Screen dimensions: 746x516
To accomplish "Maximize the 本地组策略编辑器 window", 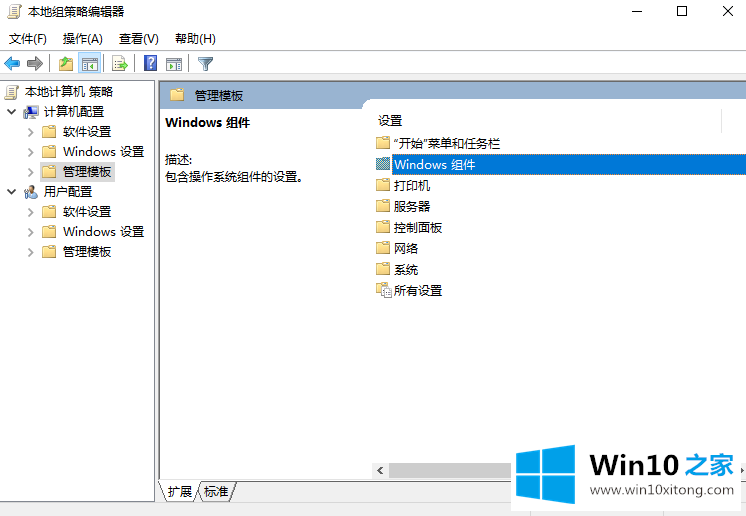I will click(682, 11).
